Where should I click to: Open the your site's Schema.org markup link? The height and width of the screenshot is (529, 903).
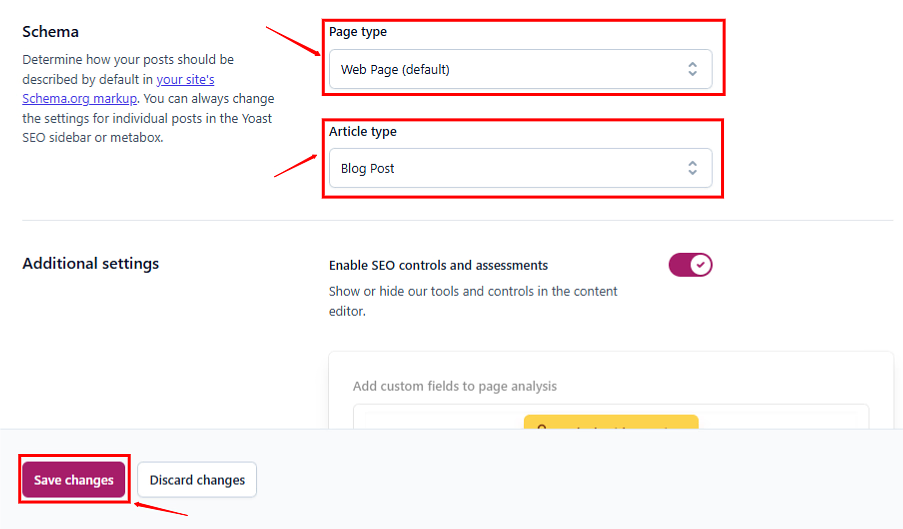(x=118, y=89)
